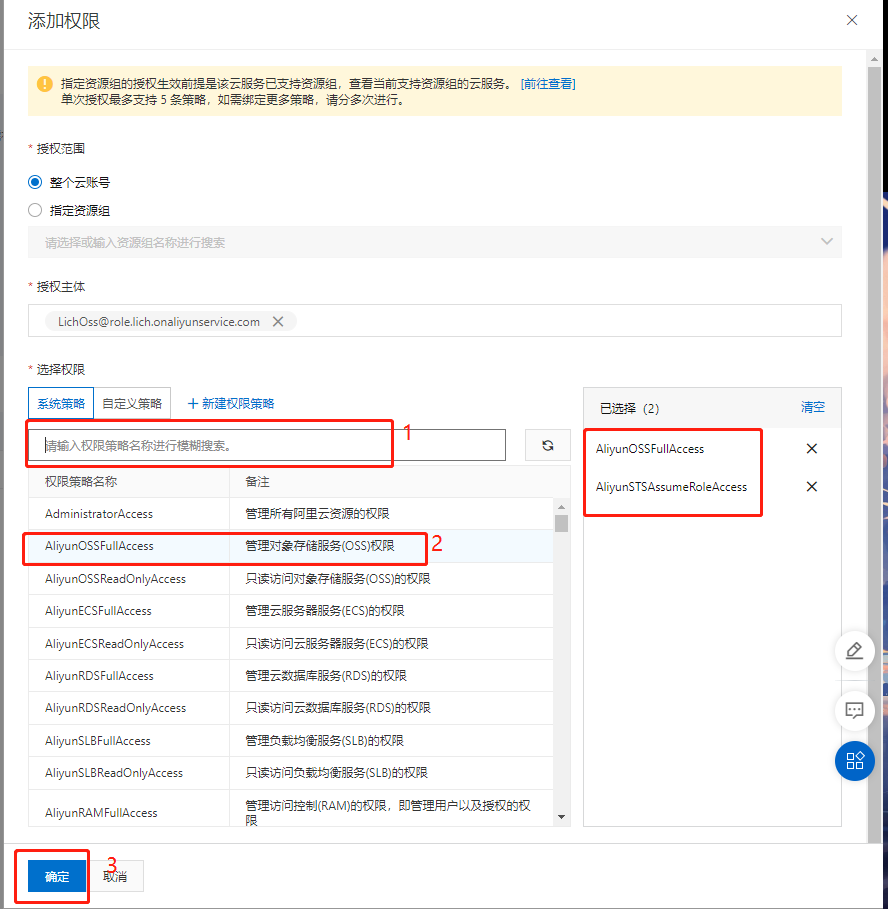The image size is (888, 909).
Task: Select the AliyunOSSFullAccess policy row
Action: tap(290, 546)
